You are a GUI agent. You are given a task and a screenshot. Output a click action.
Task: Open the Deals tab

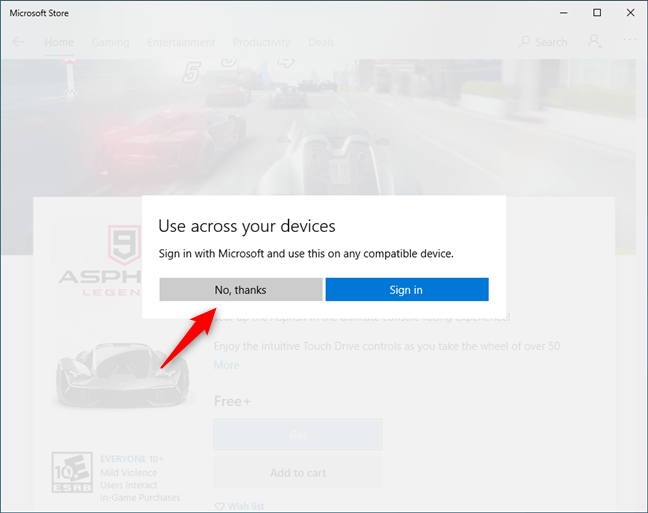tap(321, 42)
